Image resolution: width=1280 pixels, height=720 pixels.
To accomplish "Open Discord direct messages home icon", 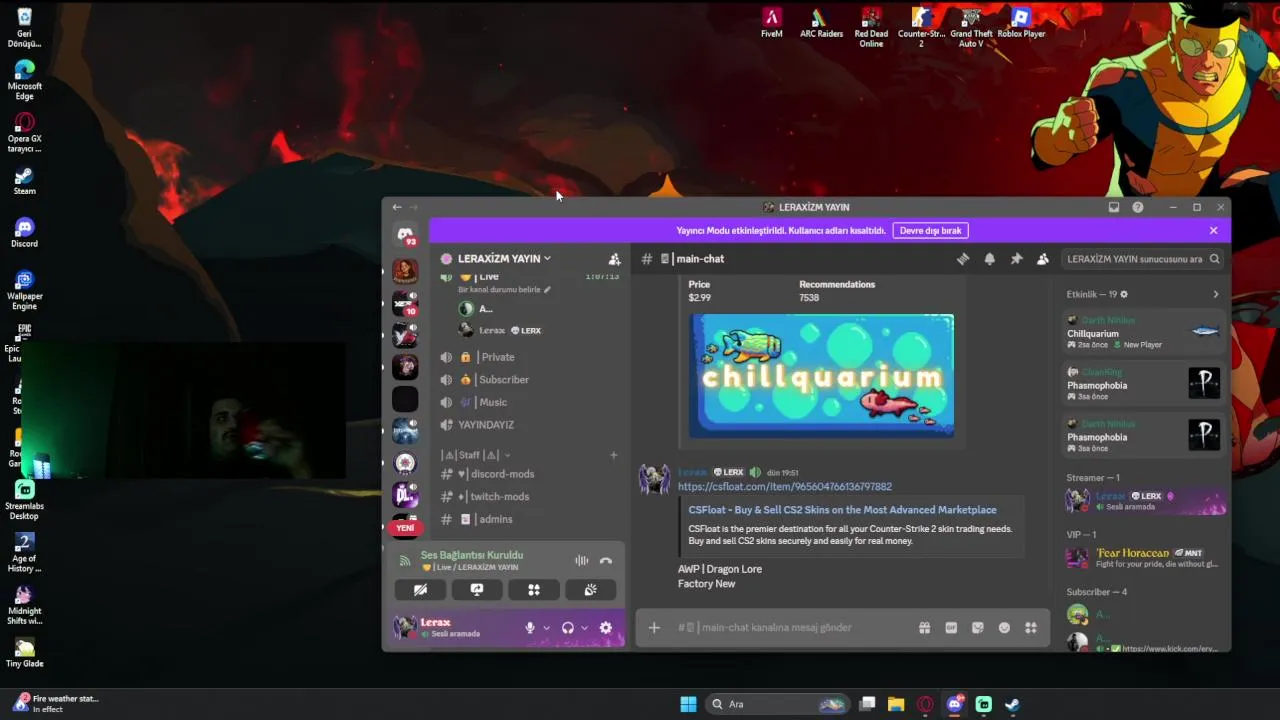I will (x=405, y=235).
